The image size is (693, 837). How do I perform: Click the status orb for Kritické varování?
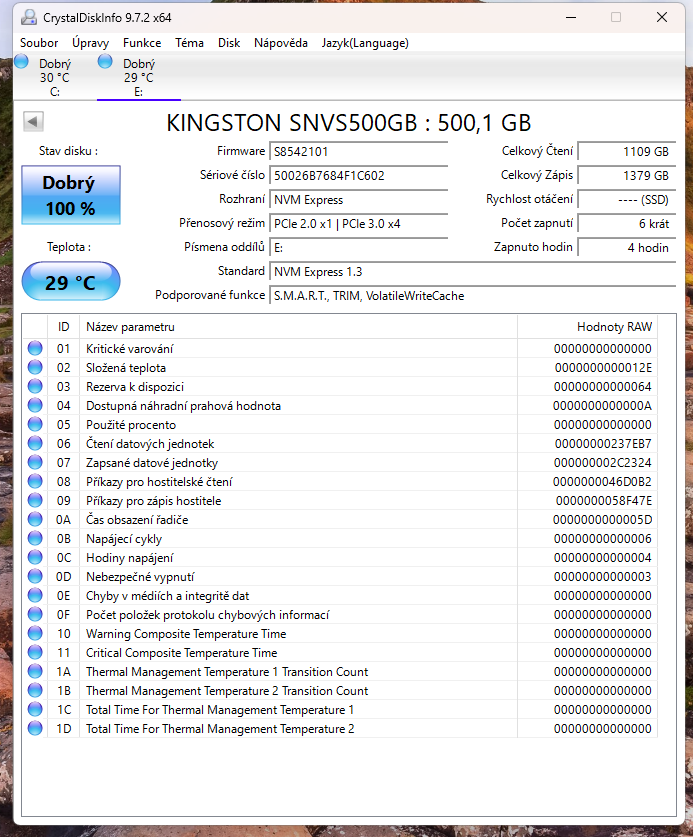point(35,349)
